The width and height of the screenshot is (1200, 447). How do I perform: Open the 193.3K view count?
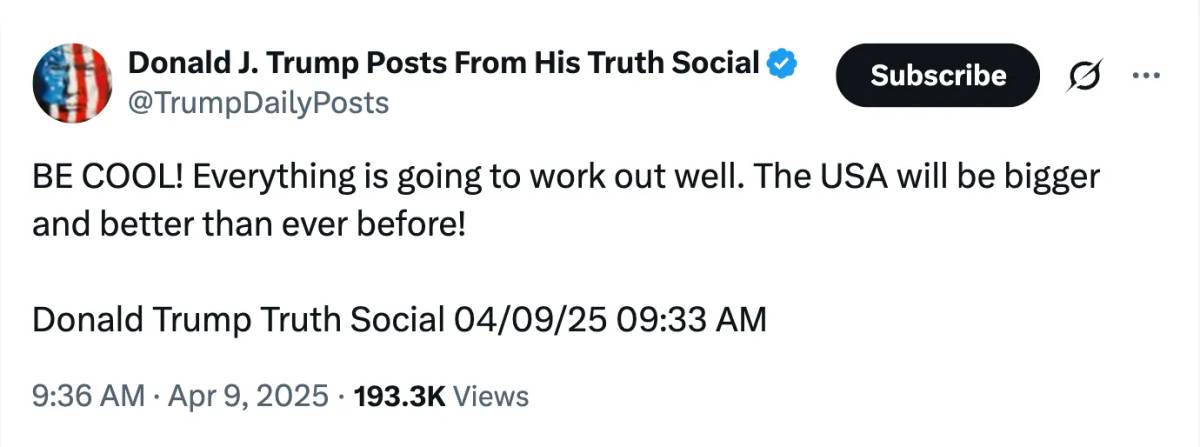pos(396,396)
